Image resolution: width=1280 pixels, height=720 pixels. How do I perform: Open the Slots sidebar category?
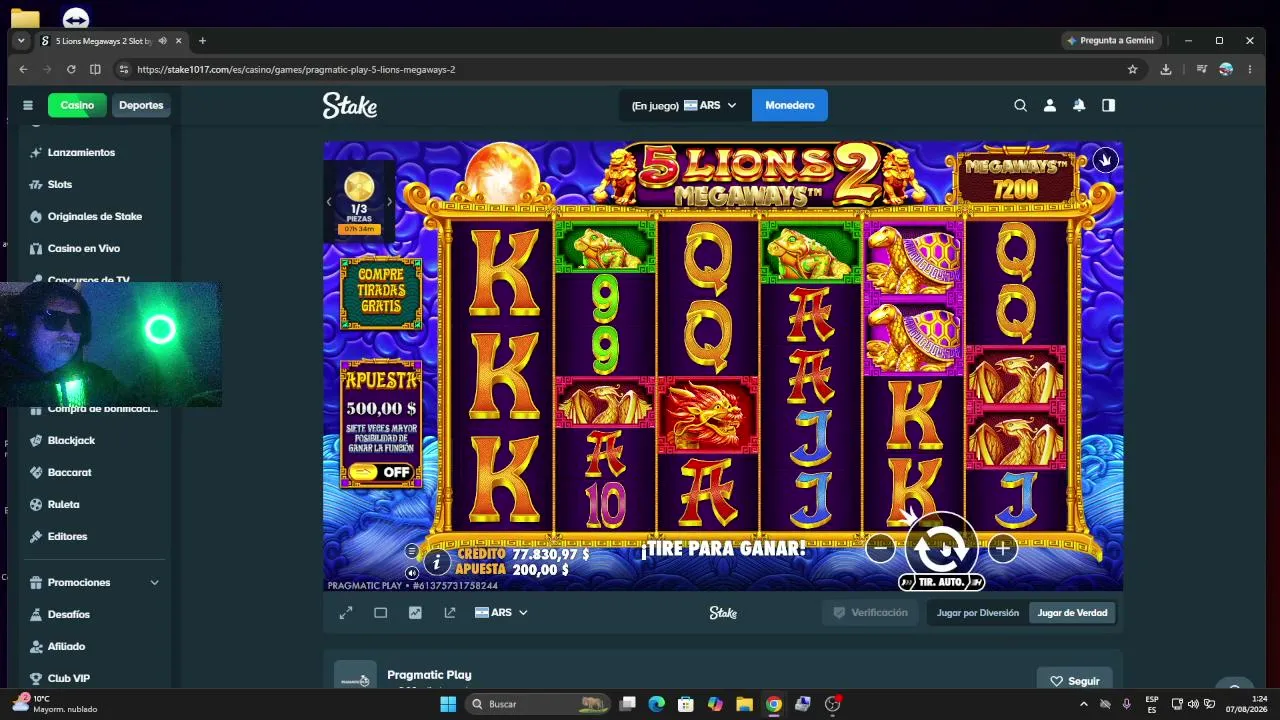point(60,184)
